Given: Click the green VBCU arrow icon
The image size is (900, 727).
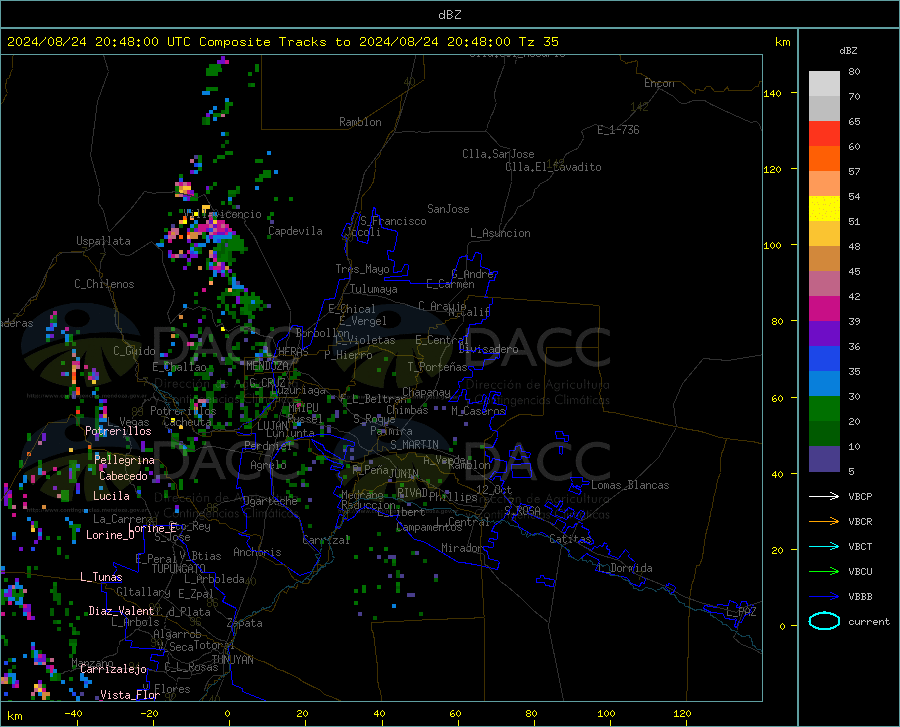Looking at the screenshot, I should [824, 572].
